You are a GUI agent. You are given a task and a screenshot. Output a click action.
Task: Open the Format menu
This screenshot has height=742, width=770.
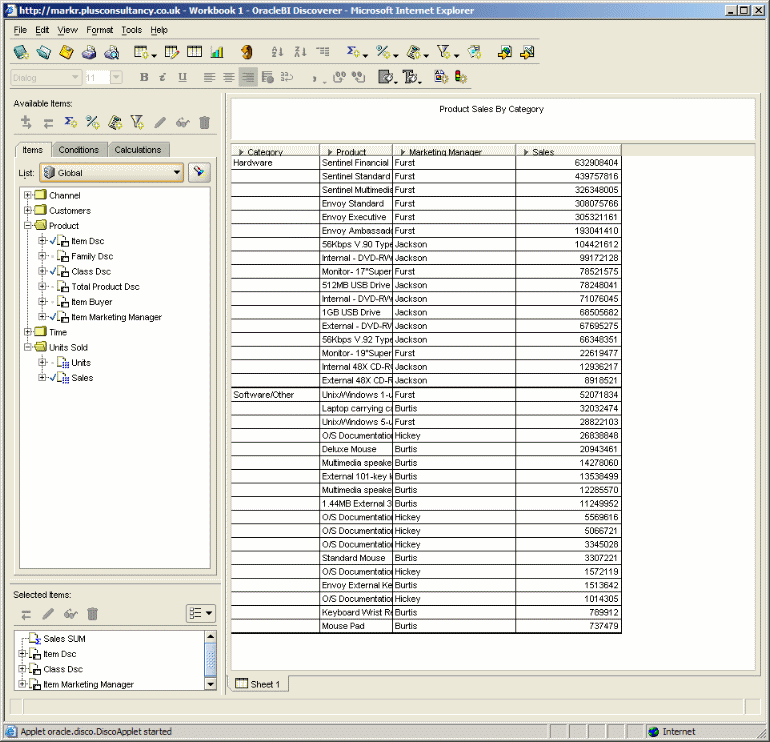pos(99,30)
